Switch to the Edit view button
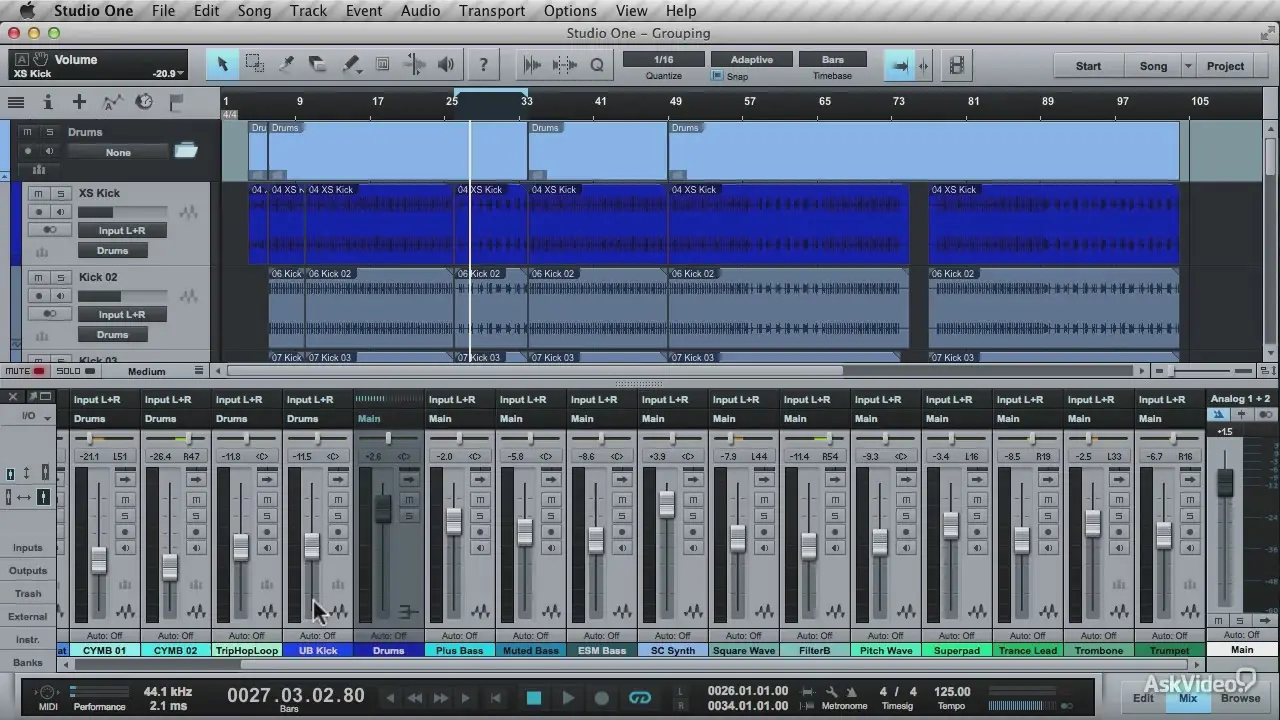 coord(1143,698)
